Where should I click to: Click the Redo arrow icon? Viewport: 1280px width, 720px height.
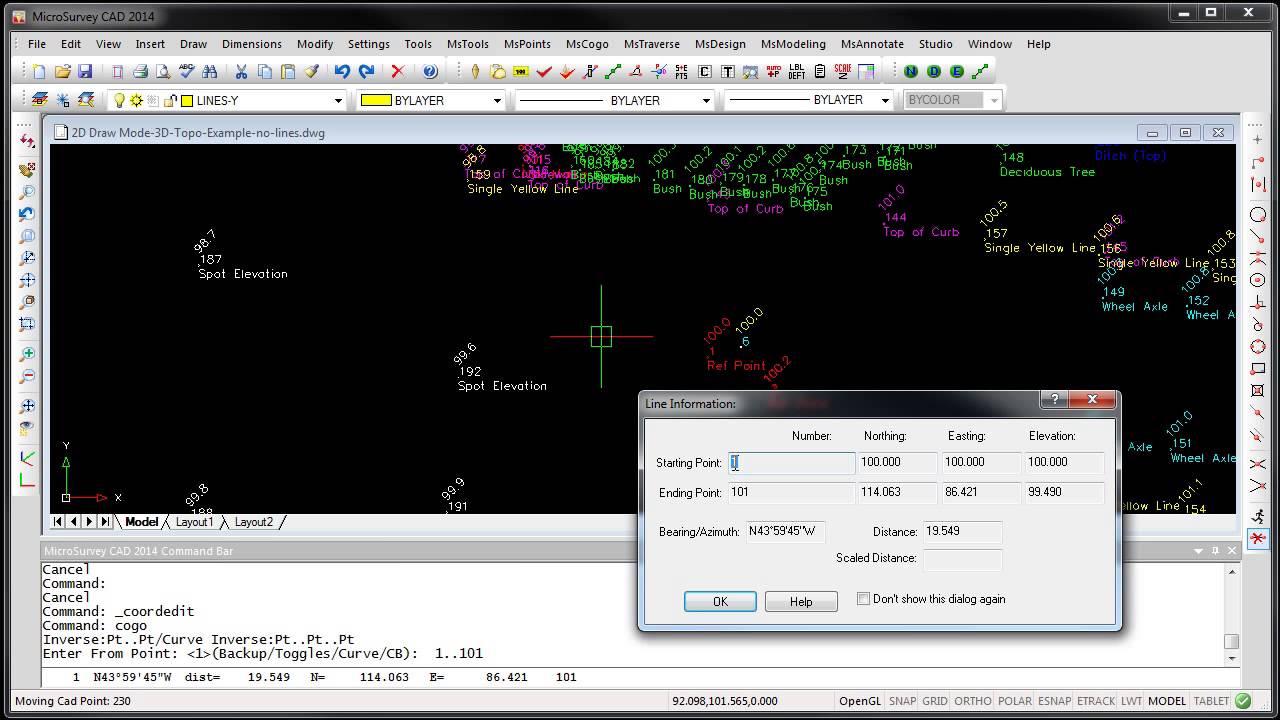click(x=366, y=72)
